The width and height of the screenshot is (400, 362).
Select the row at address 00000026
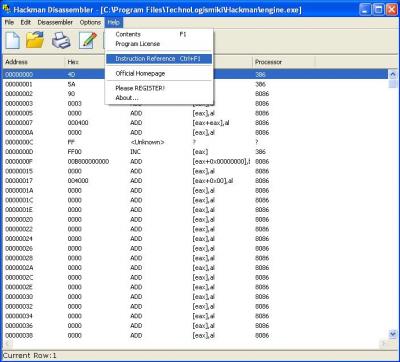click(196, 249)
